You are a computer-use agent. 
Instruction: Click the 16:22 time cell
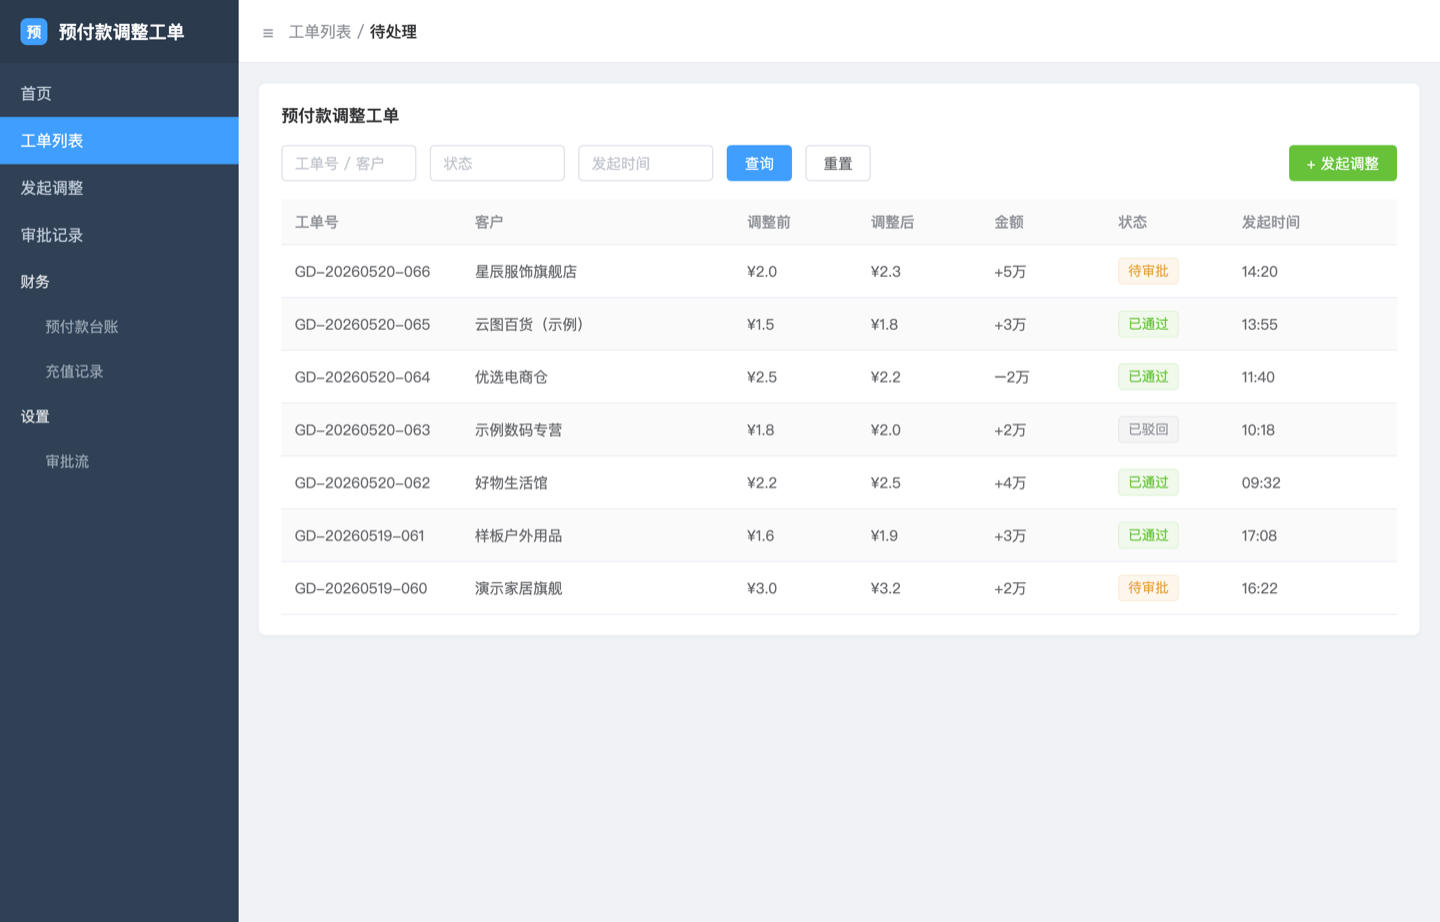click(x=1260, y=589)
